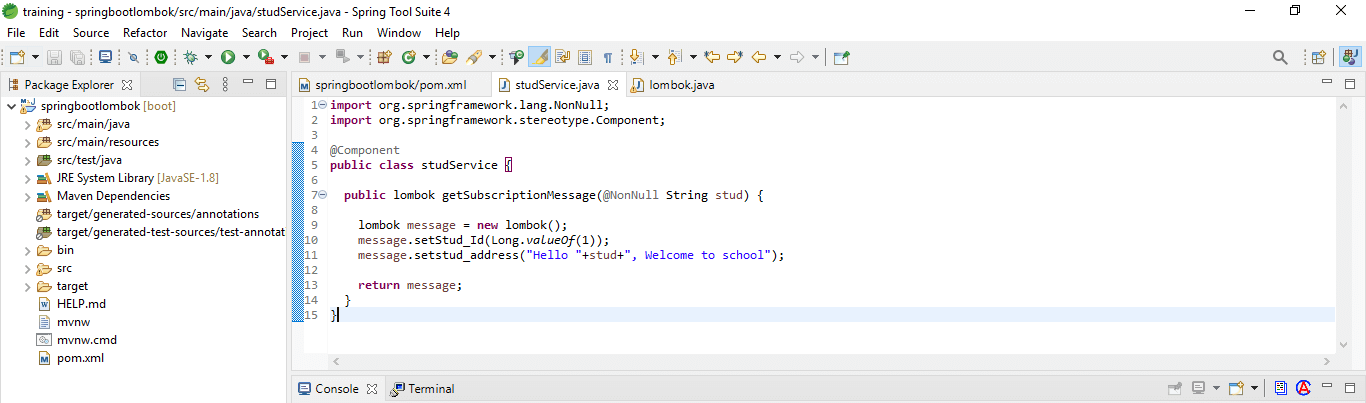Image resolution: width=1366 pixels, height=403 pixels.
Task: Collapse the method fold marker at line 7
Action: coord(323,195)
